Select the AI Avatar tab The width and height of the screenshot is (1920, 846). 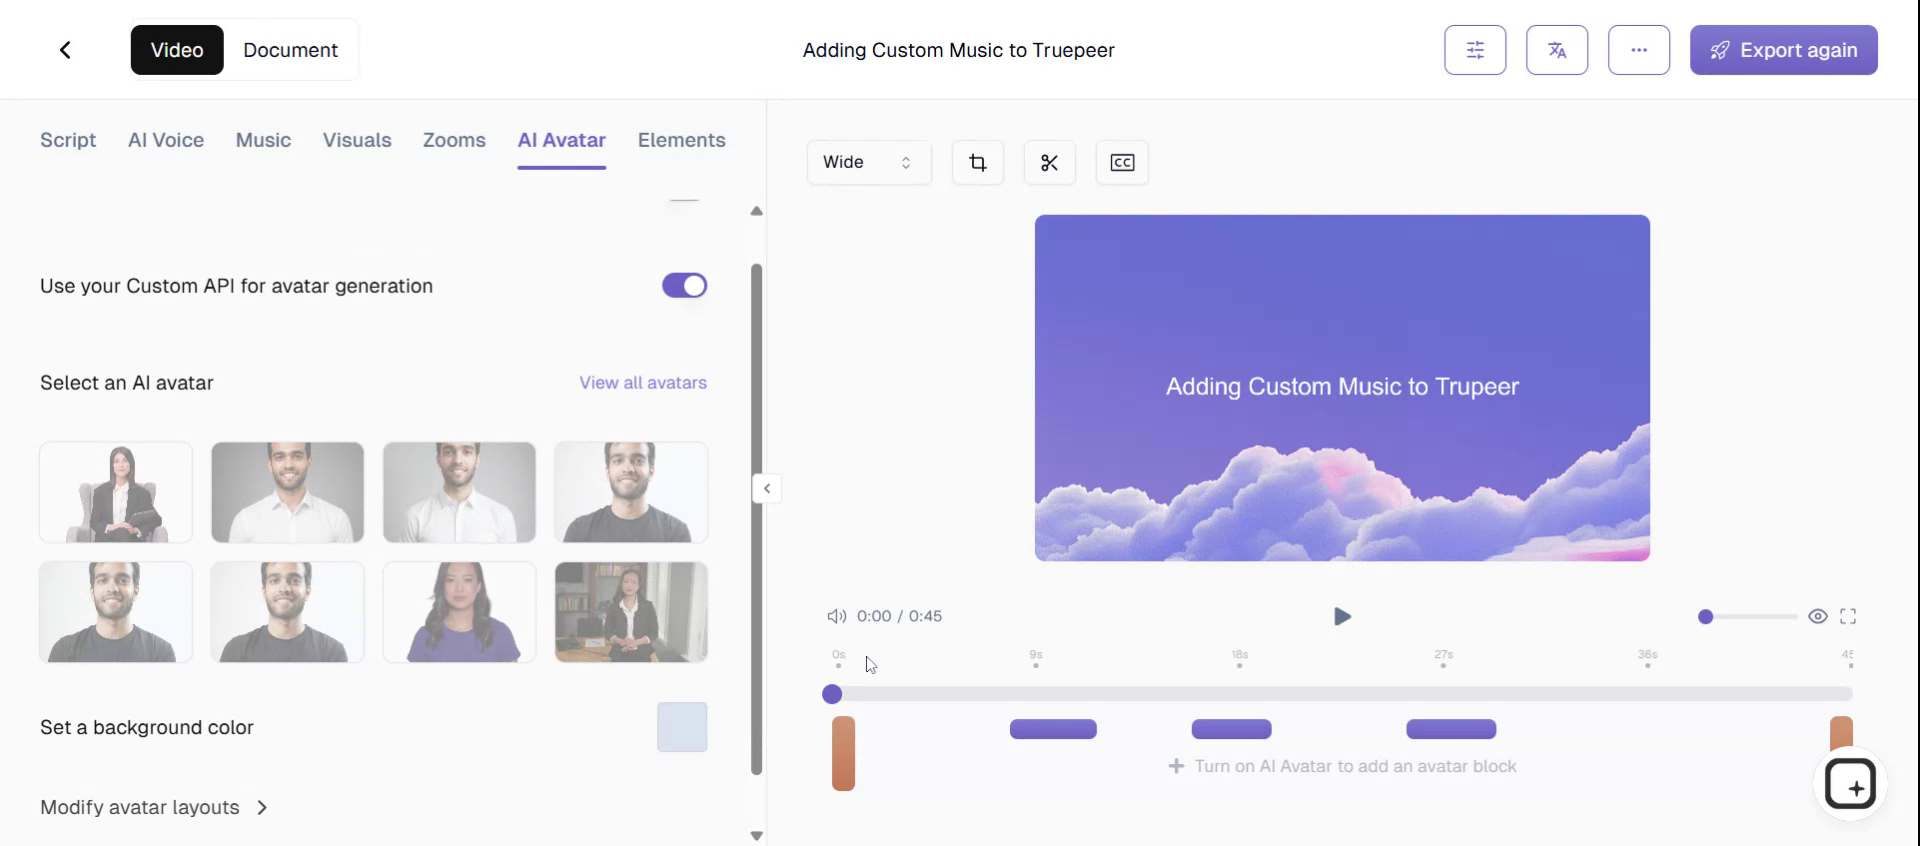click(561, 140)
